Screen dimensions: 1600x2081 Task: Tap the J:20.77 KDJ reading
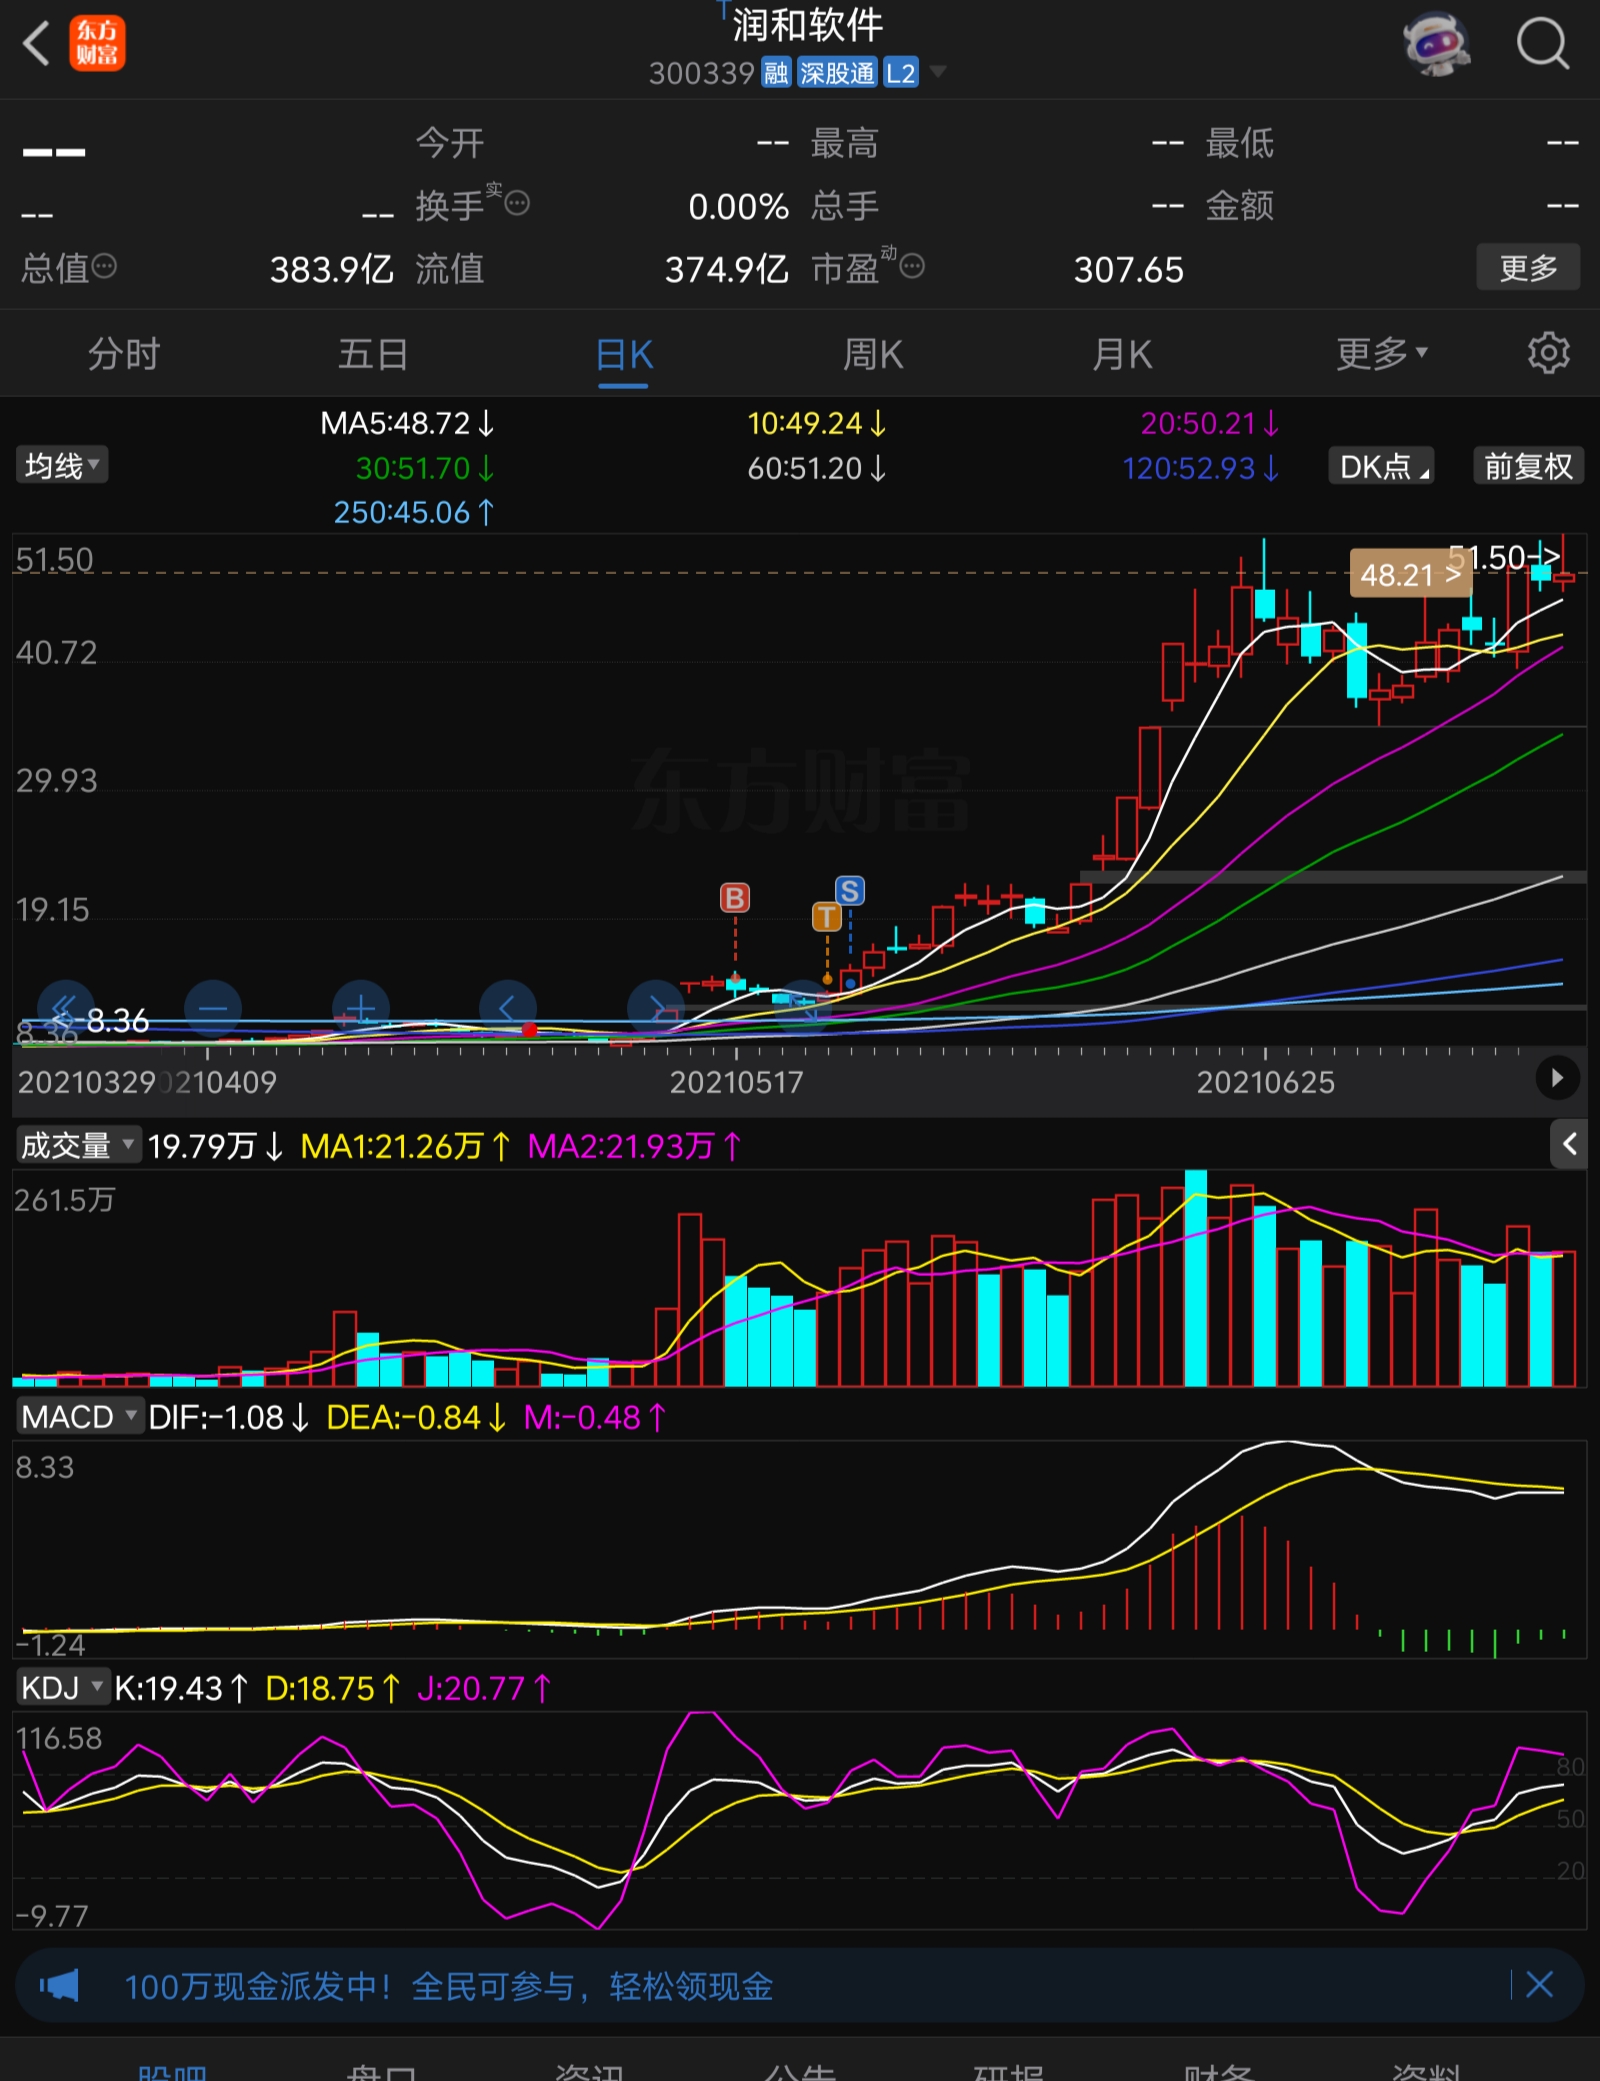(484, 1688)
